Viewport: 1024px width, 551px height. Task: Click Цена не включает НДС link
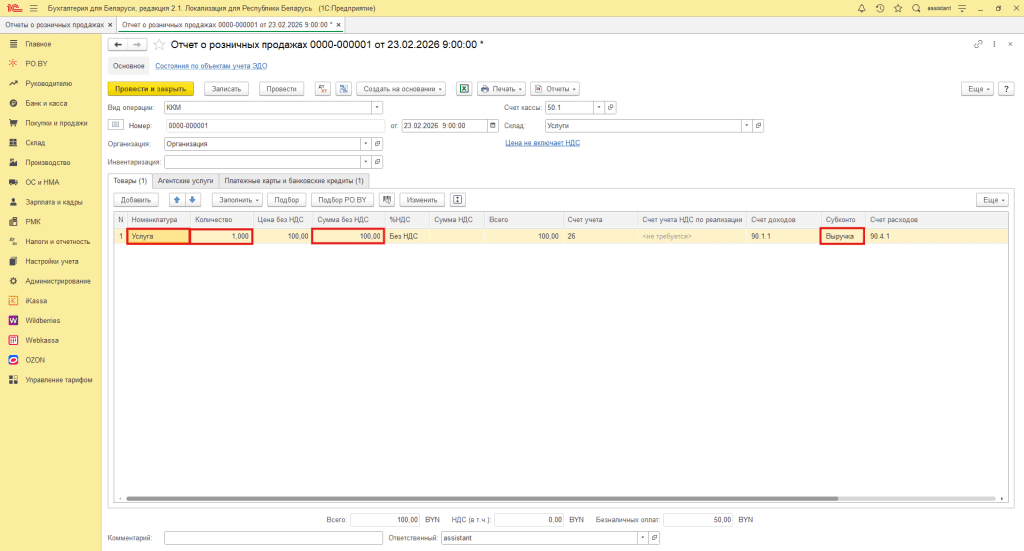542,143
